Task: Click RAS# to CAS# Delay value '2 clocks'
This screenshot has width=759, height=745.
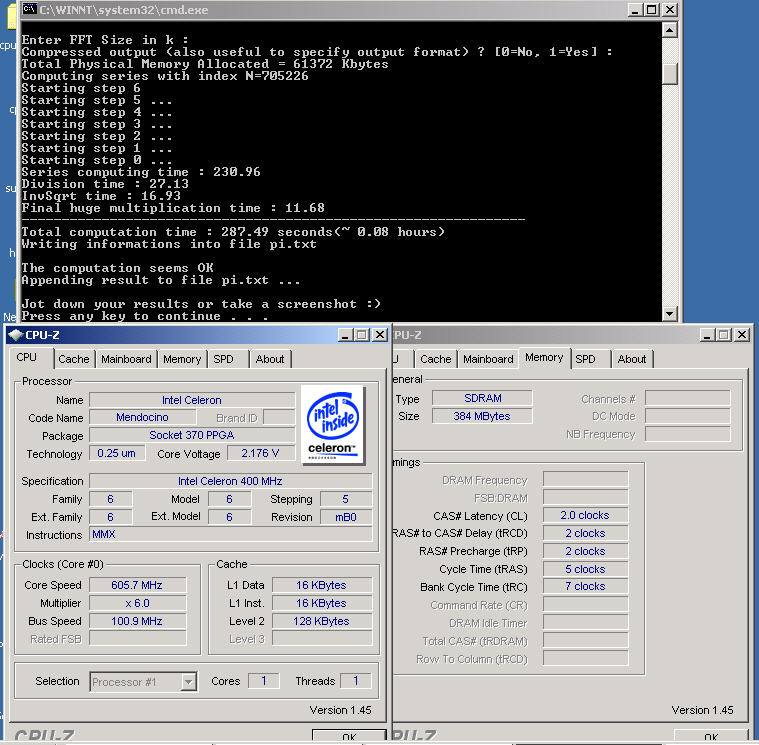Action: pyautogui.click(x=585, y=533)
